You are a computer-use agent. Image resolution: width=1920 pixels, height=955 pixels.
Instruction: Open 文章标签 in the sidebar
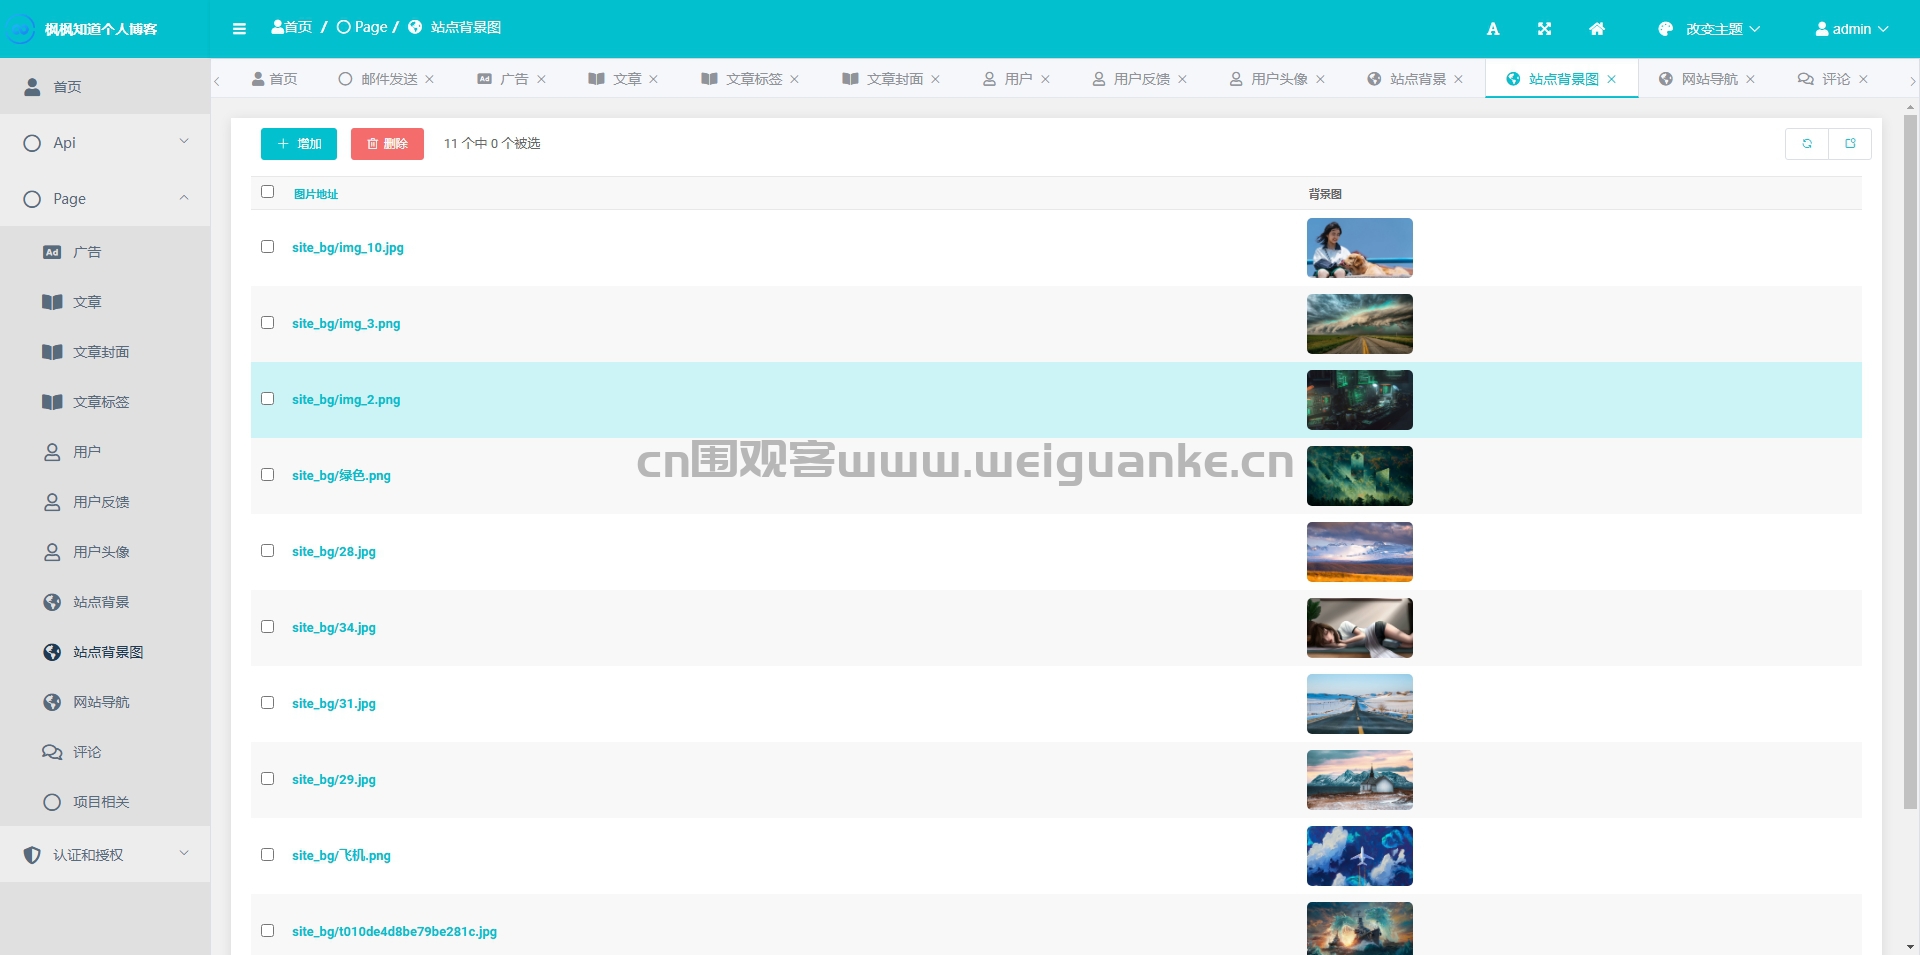click(105, 402)
